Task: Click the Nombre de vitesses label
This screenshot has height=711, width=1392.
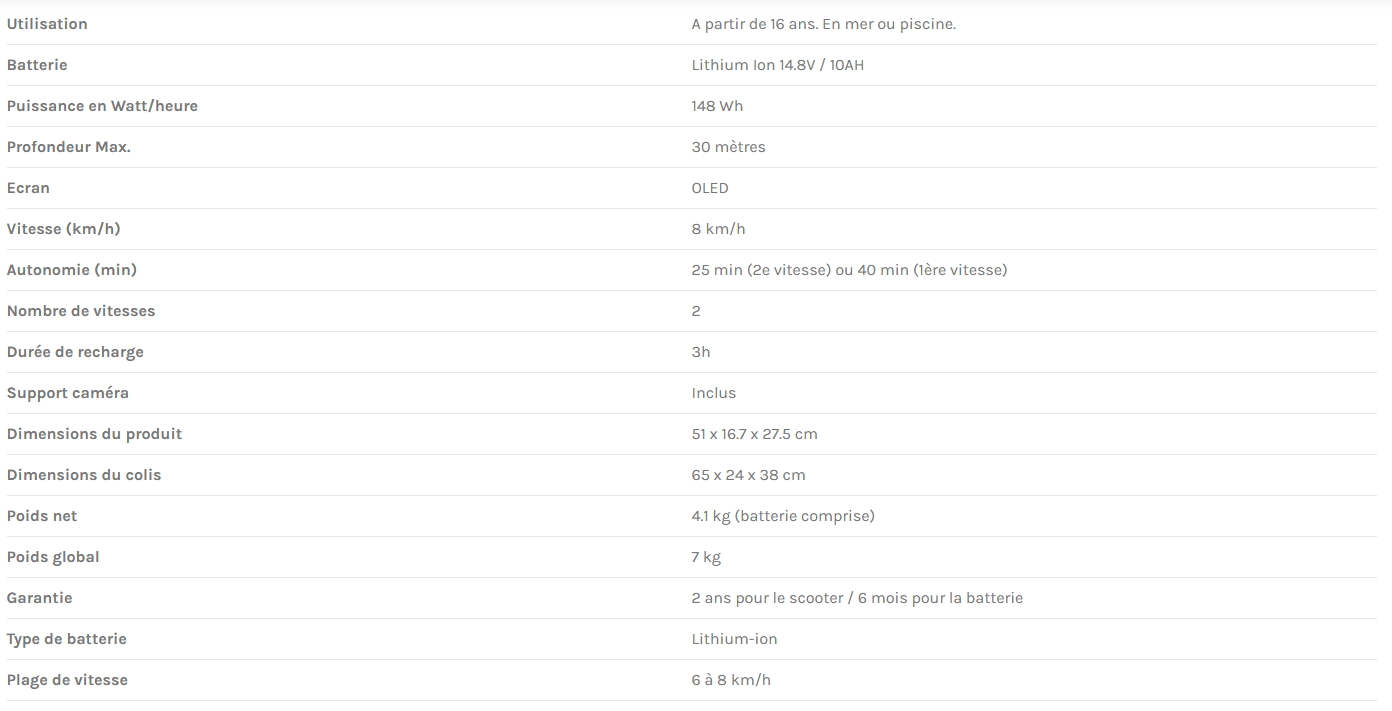Action: coord(81,311)
